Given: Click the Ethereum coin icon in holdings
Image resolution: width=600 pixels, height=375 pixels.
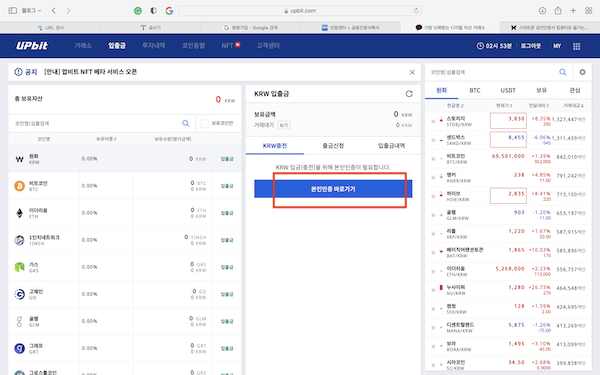Looking at the screenshot, I should pyautogui.click(x=20, y=213).
